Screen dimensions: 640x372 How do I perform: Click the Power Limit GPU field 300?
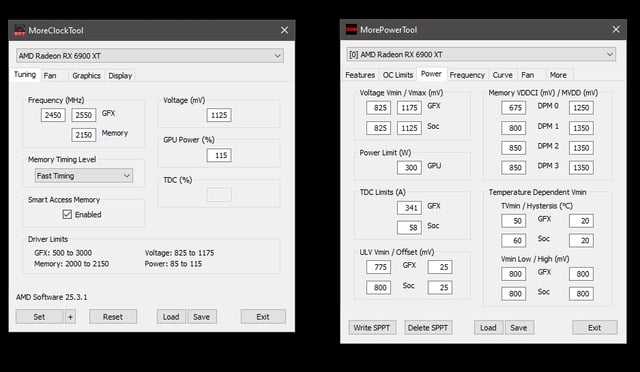click(409, 167)
